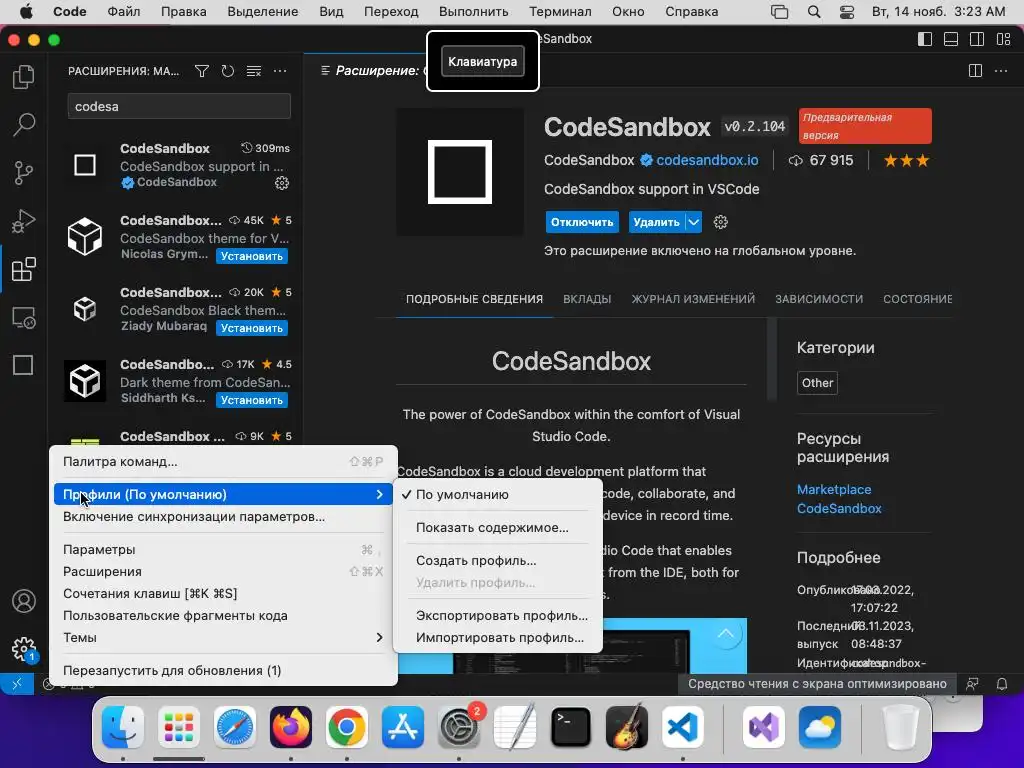1024x768 pixels.
Task: Select Палитра команд... menu item
Action: click(223, 462)
